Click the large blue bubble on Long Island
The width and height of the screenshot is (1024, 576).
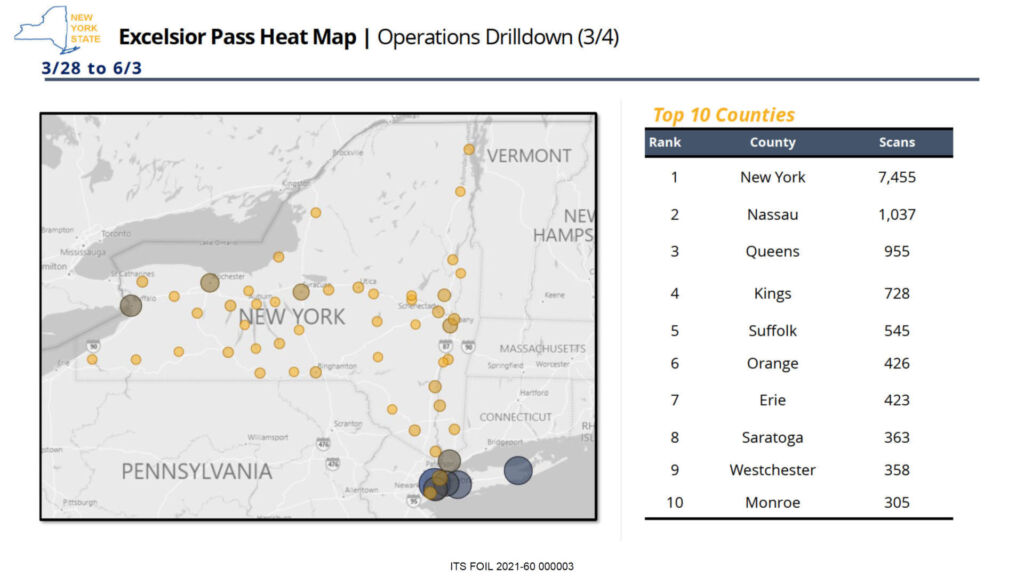[518, 470]
